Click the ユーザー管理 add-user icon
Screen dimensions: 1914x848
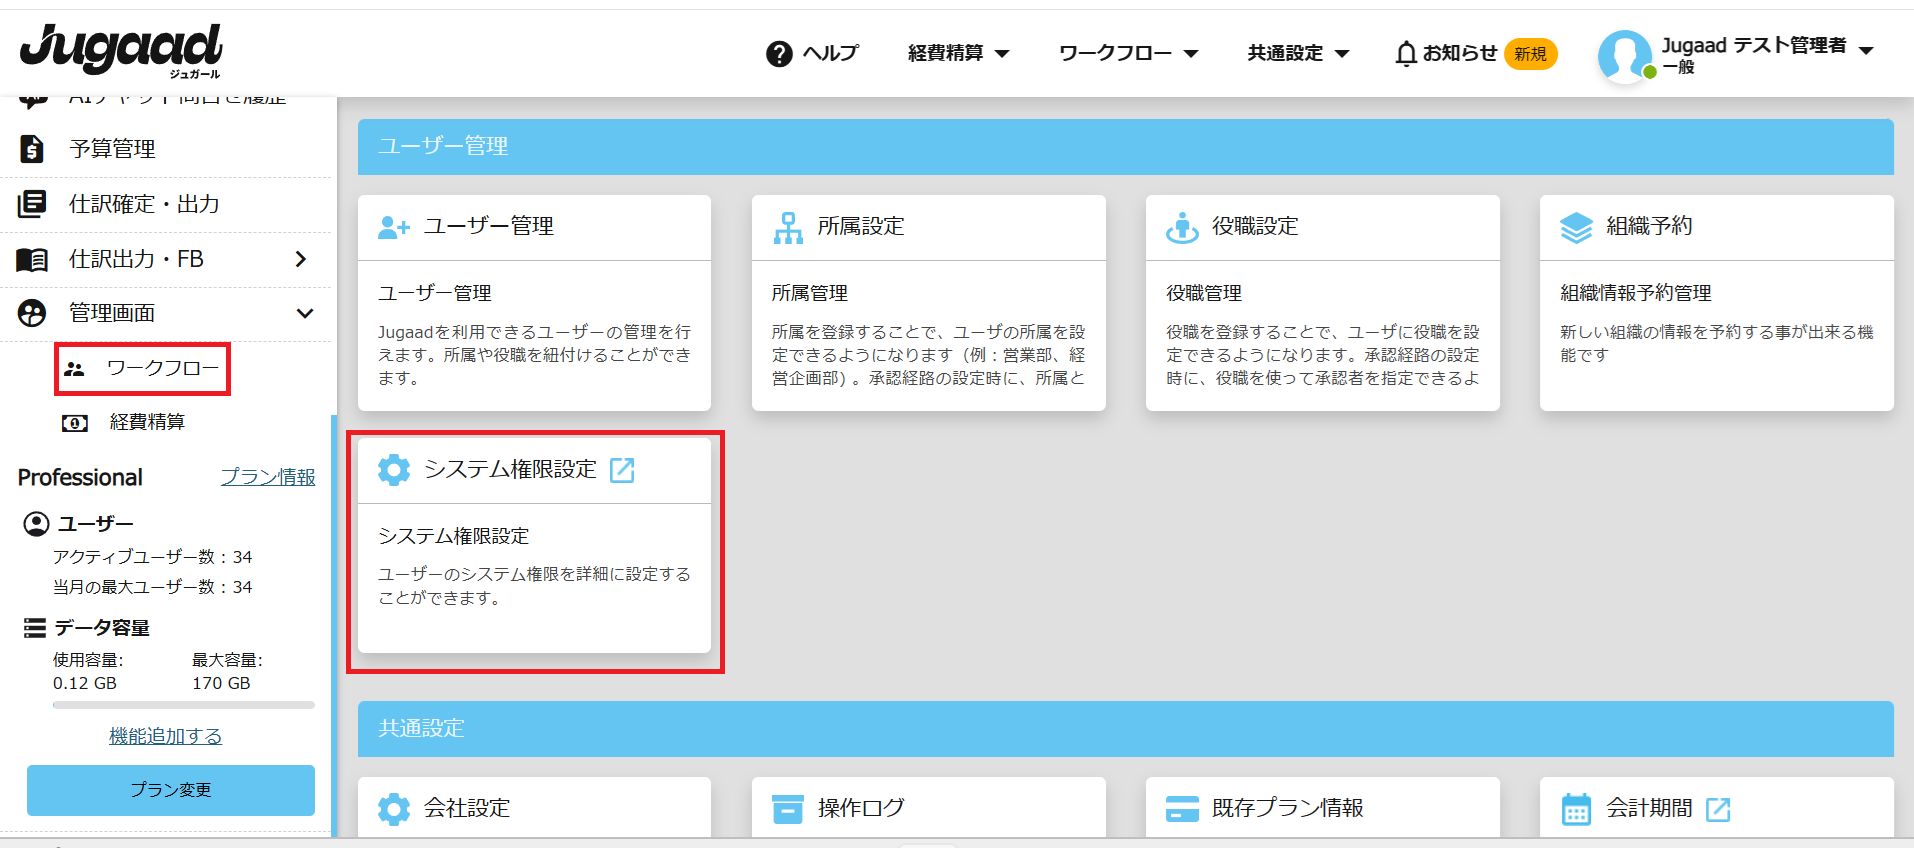[394, 227]
